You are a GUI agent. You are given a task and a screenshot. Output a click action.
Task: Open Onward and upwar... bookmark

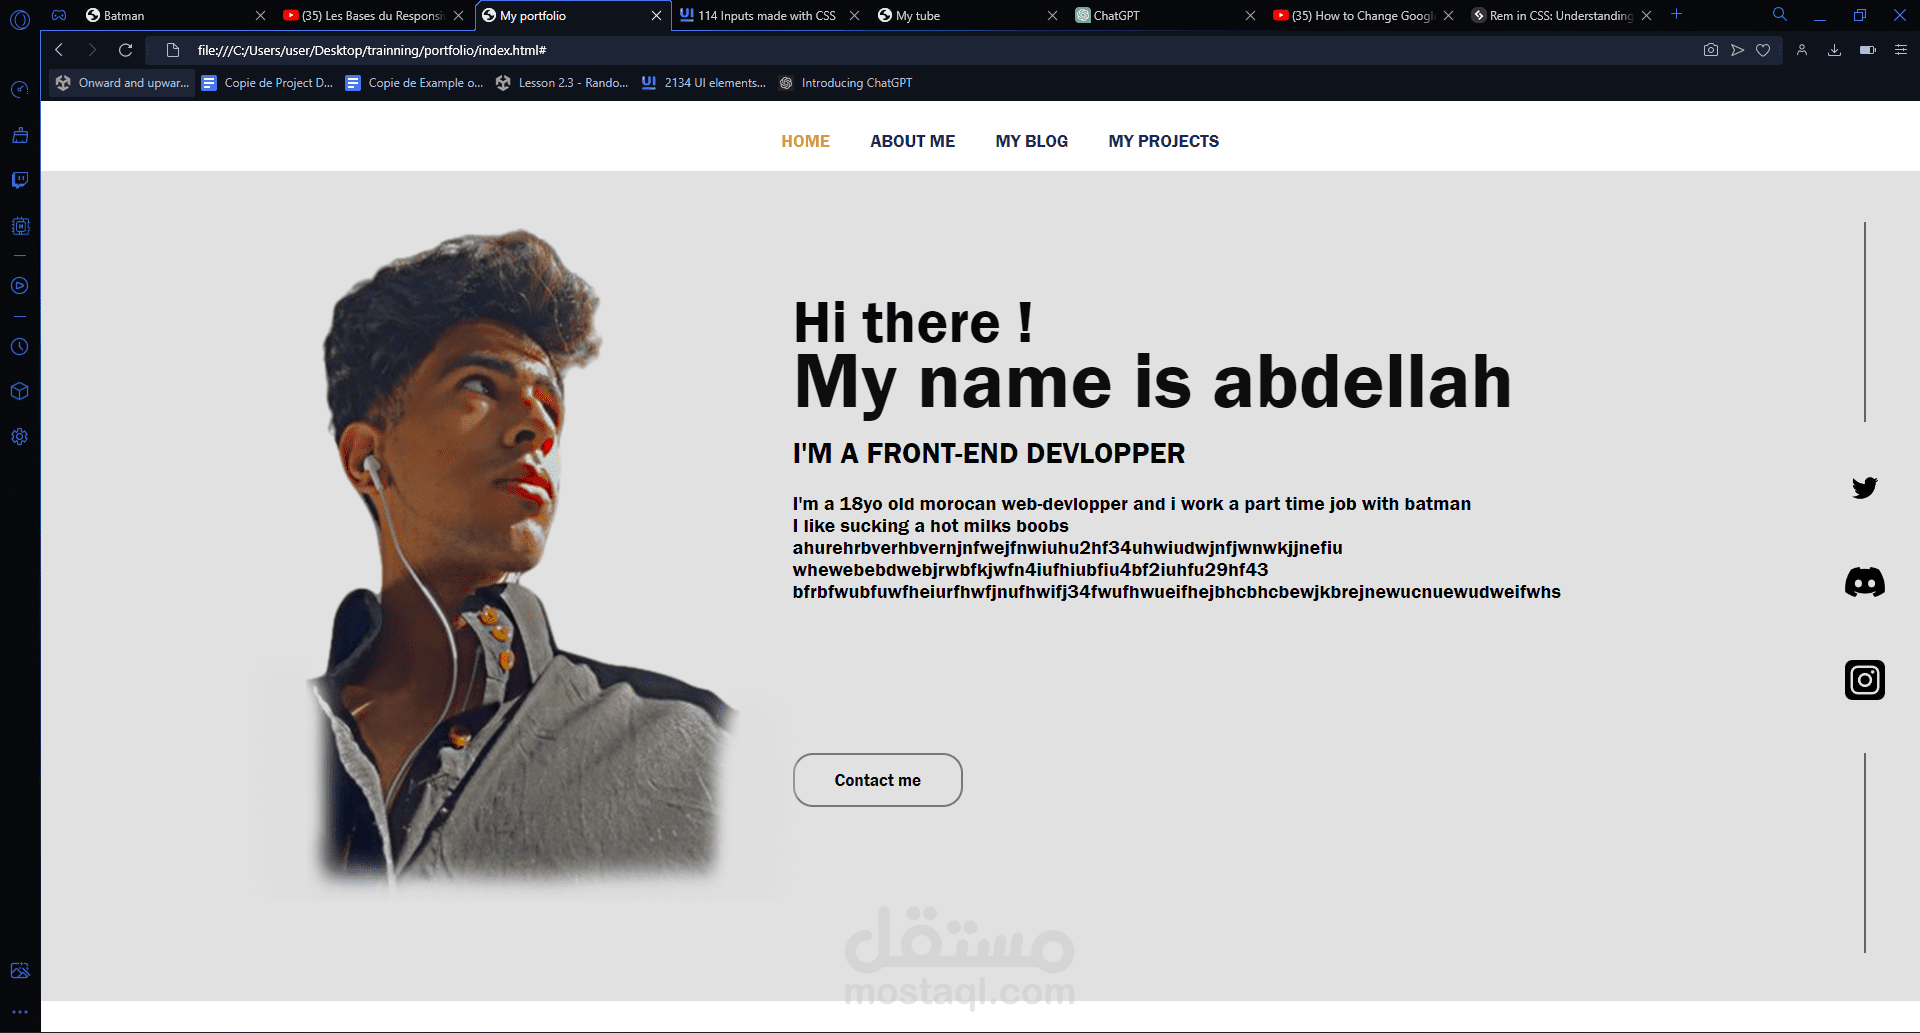pyautogui.click(x=122, y=83)
